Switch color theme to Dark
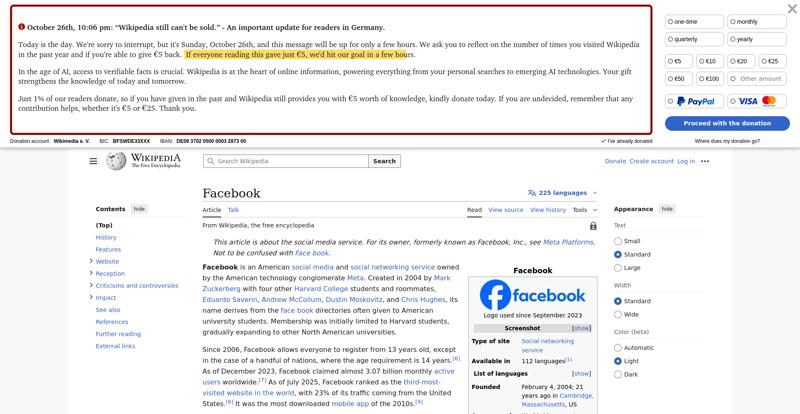Viewport: 800px width, 414px height. [x=618, y=374]
